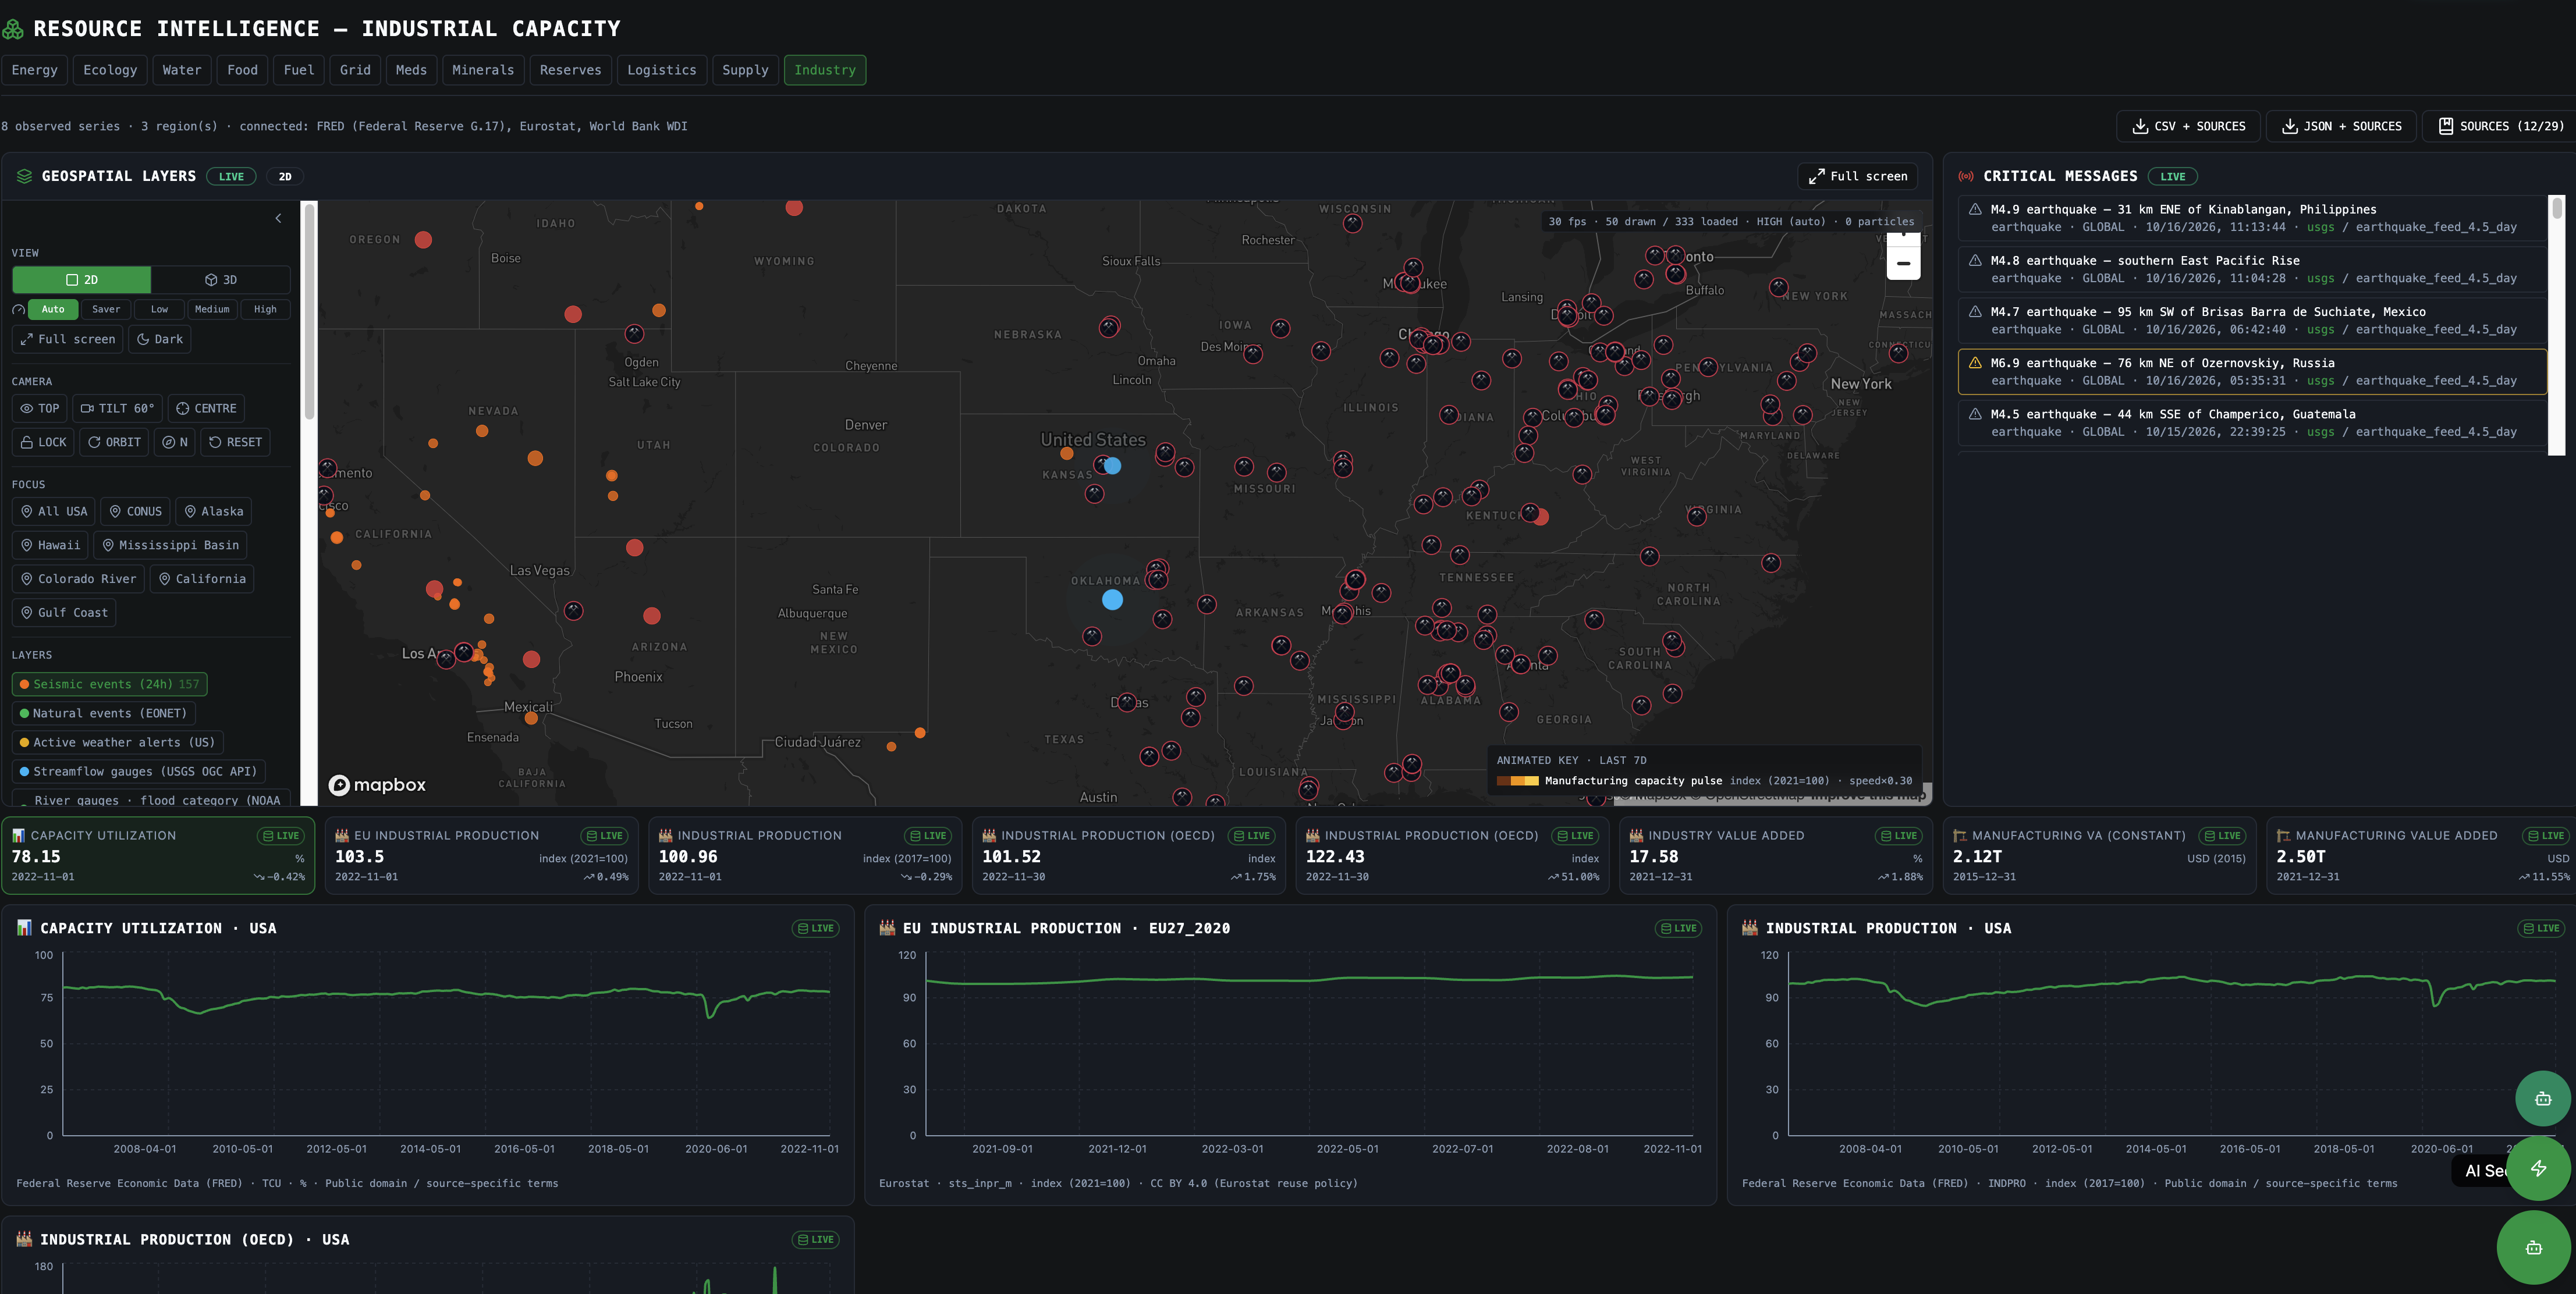Focus the map on All USA
The height and width of the screenshot is (1294, 2576).
click(54, 511)
